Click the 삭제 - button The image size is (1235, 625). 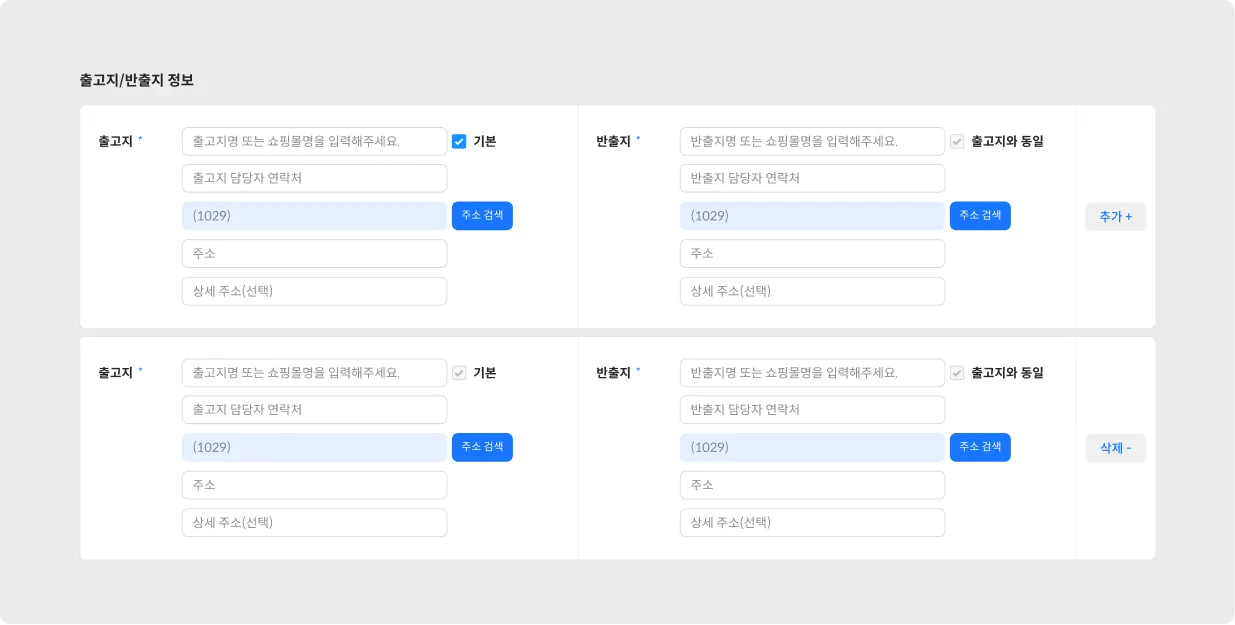(x=1115, y=448)
